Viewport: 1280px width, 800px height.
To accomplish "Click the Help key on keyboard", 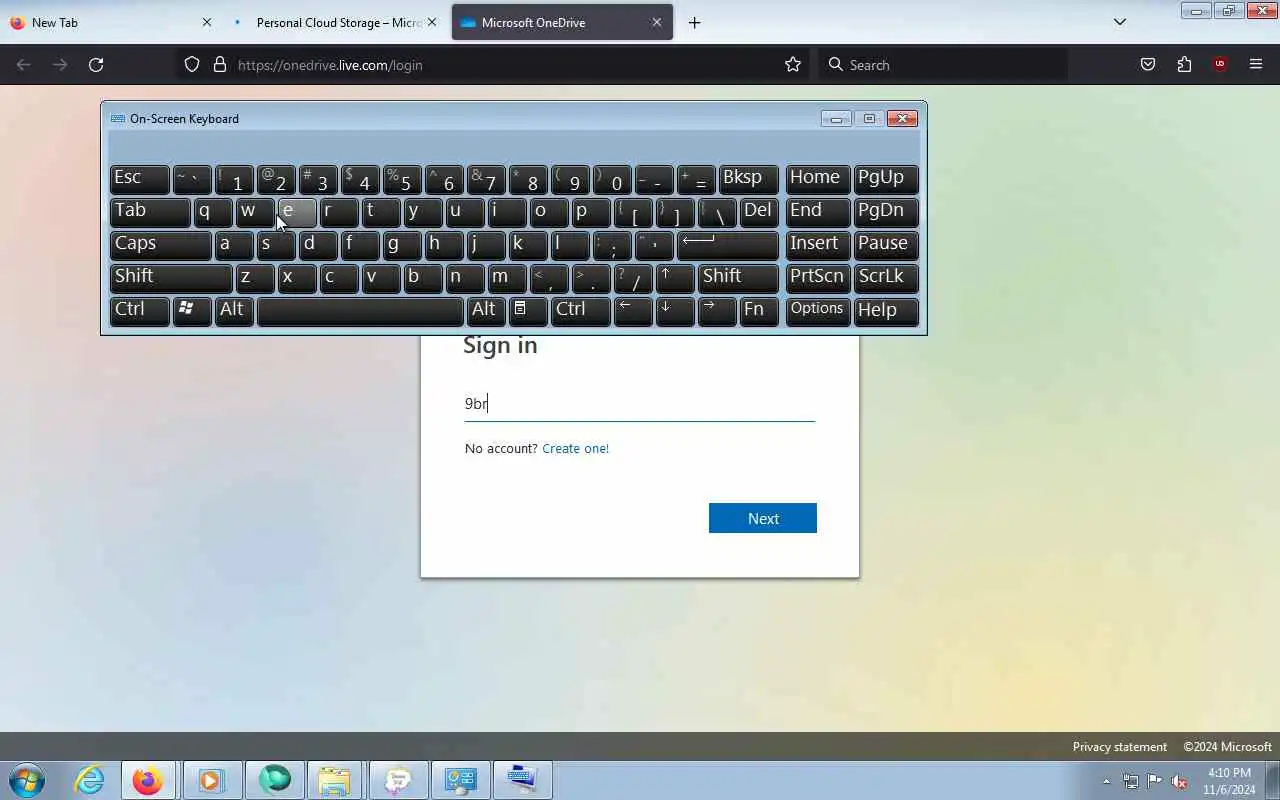I will (x=886, y=310).
